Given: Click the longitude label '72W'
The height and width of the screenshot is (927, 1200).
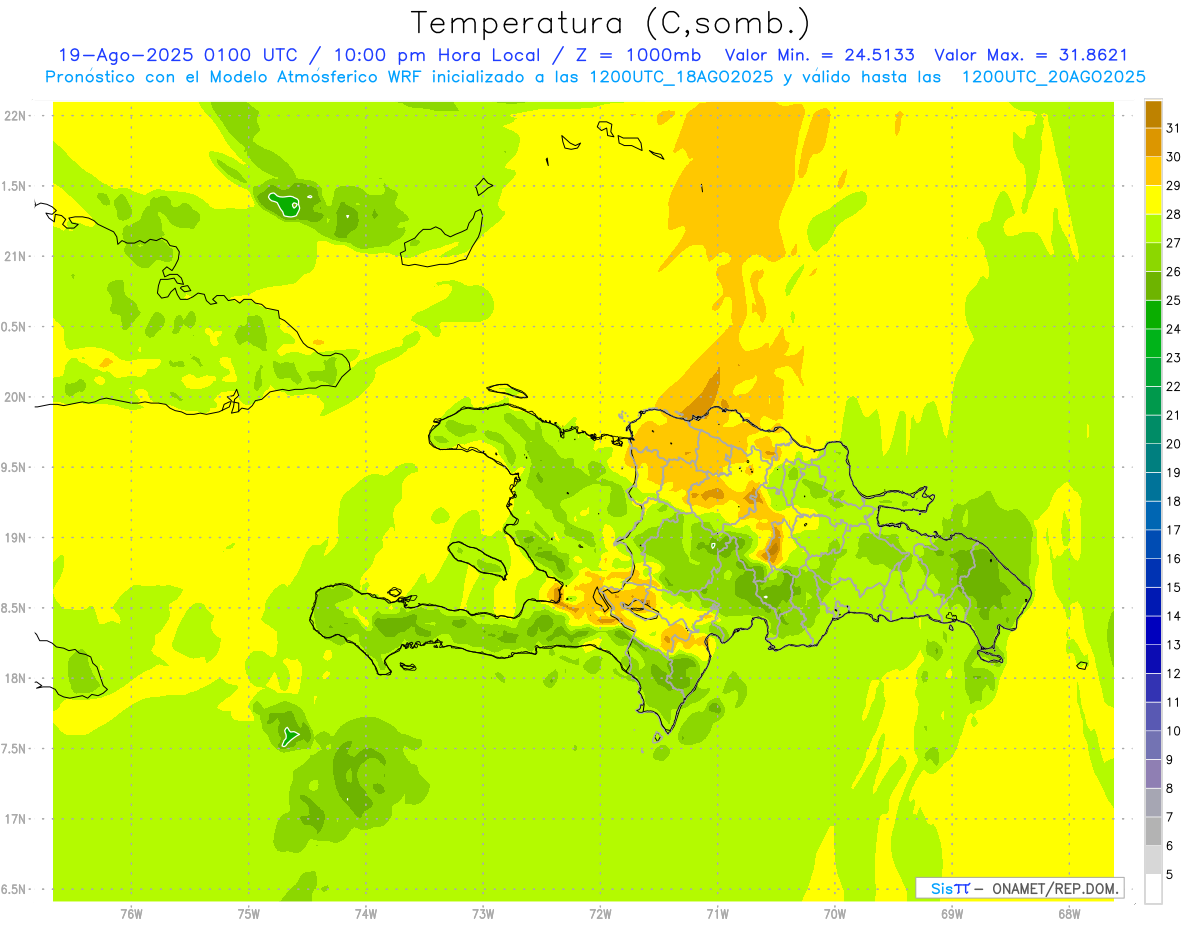Looking at the screenshot, I should click(x=600, y=913).
